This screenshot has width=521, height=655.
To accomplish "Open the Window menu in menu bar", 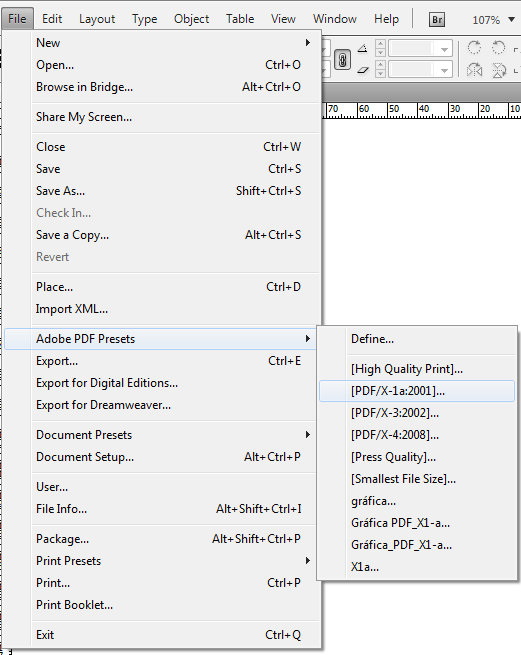I will pos(335,19).
